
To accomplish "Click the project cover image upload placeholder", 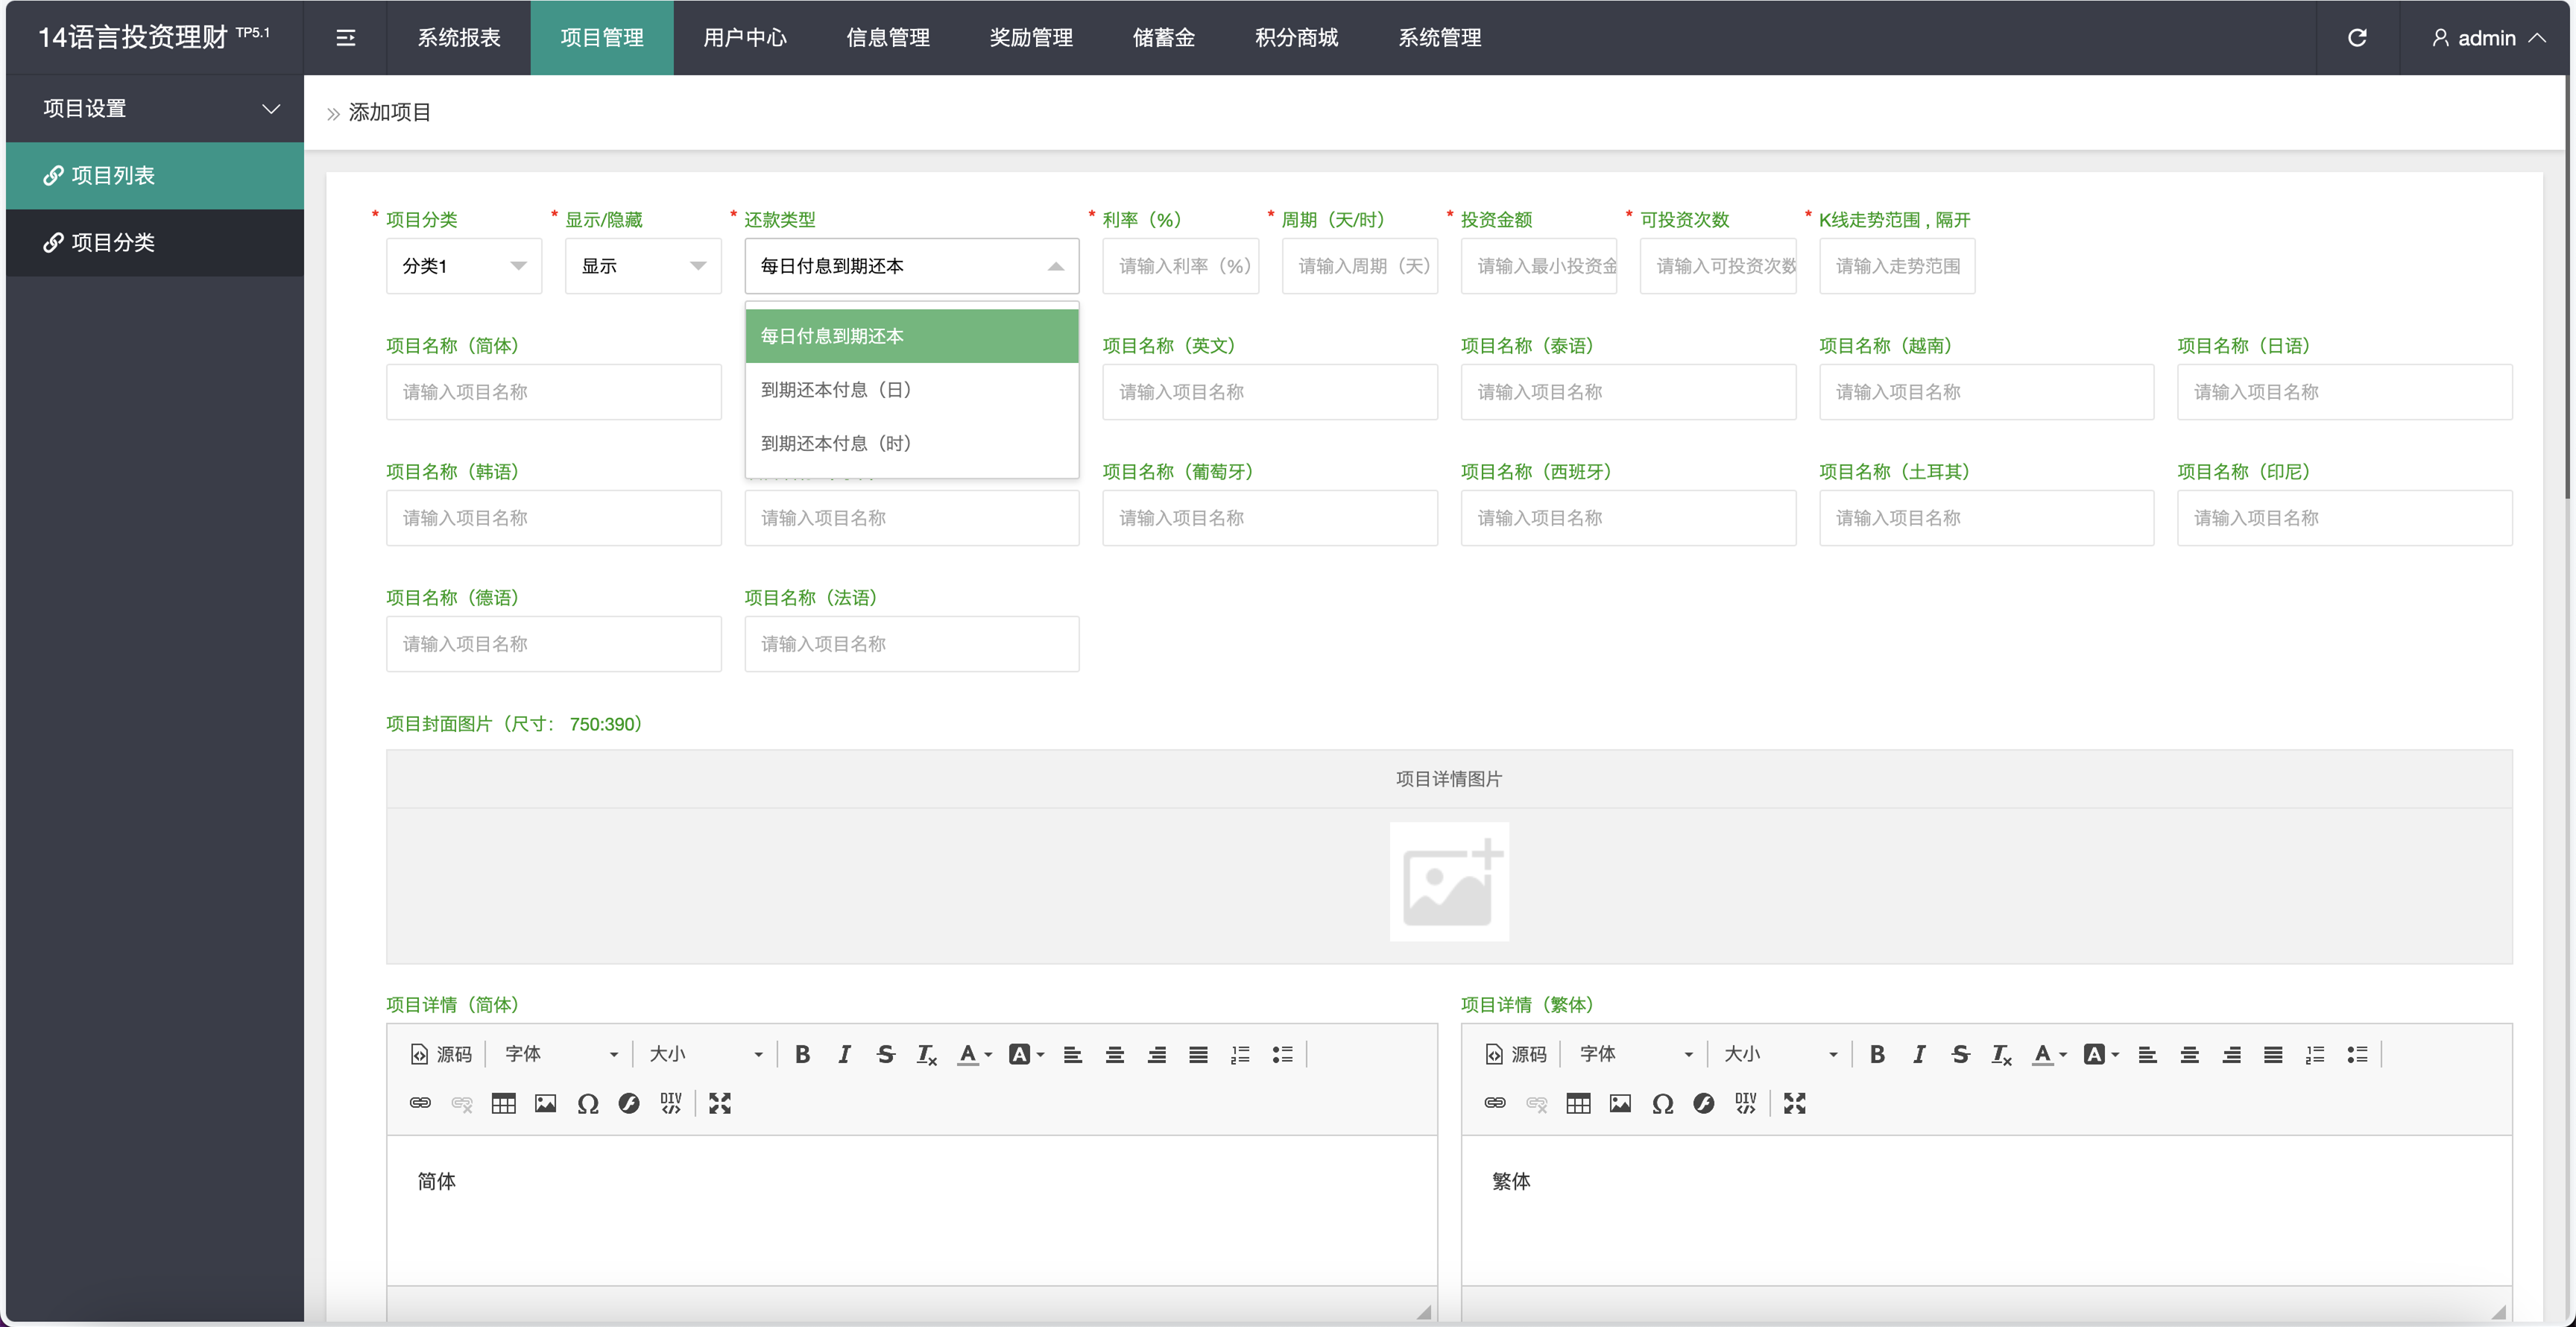I will [1448, 881].
